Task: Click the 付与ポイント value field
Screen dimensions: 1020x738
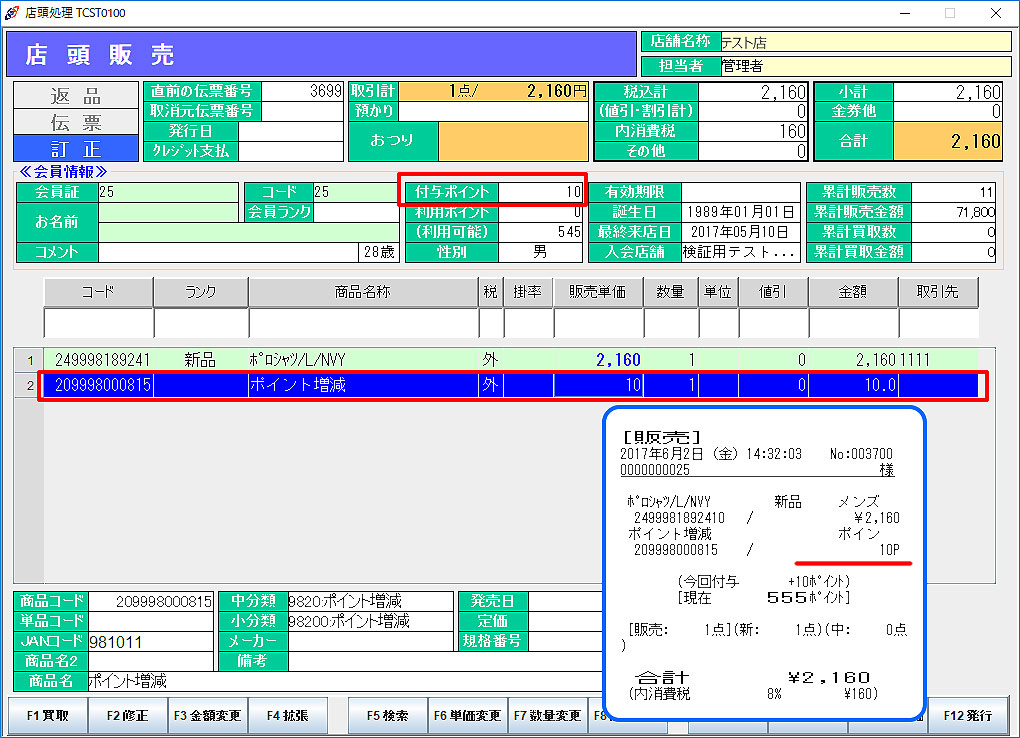Action: (x=541, y=192)
